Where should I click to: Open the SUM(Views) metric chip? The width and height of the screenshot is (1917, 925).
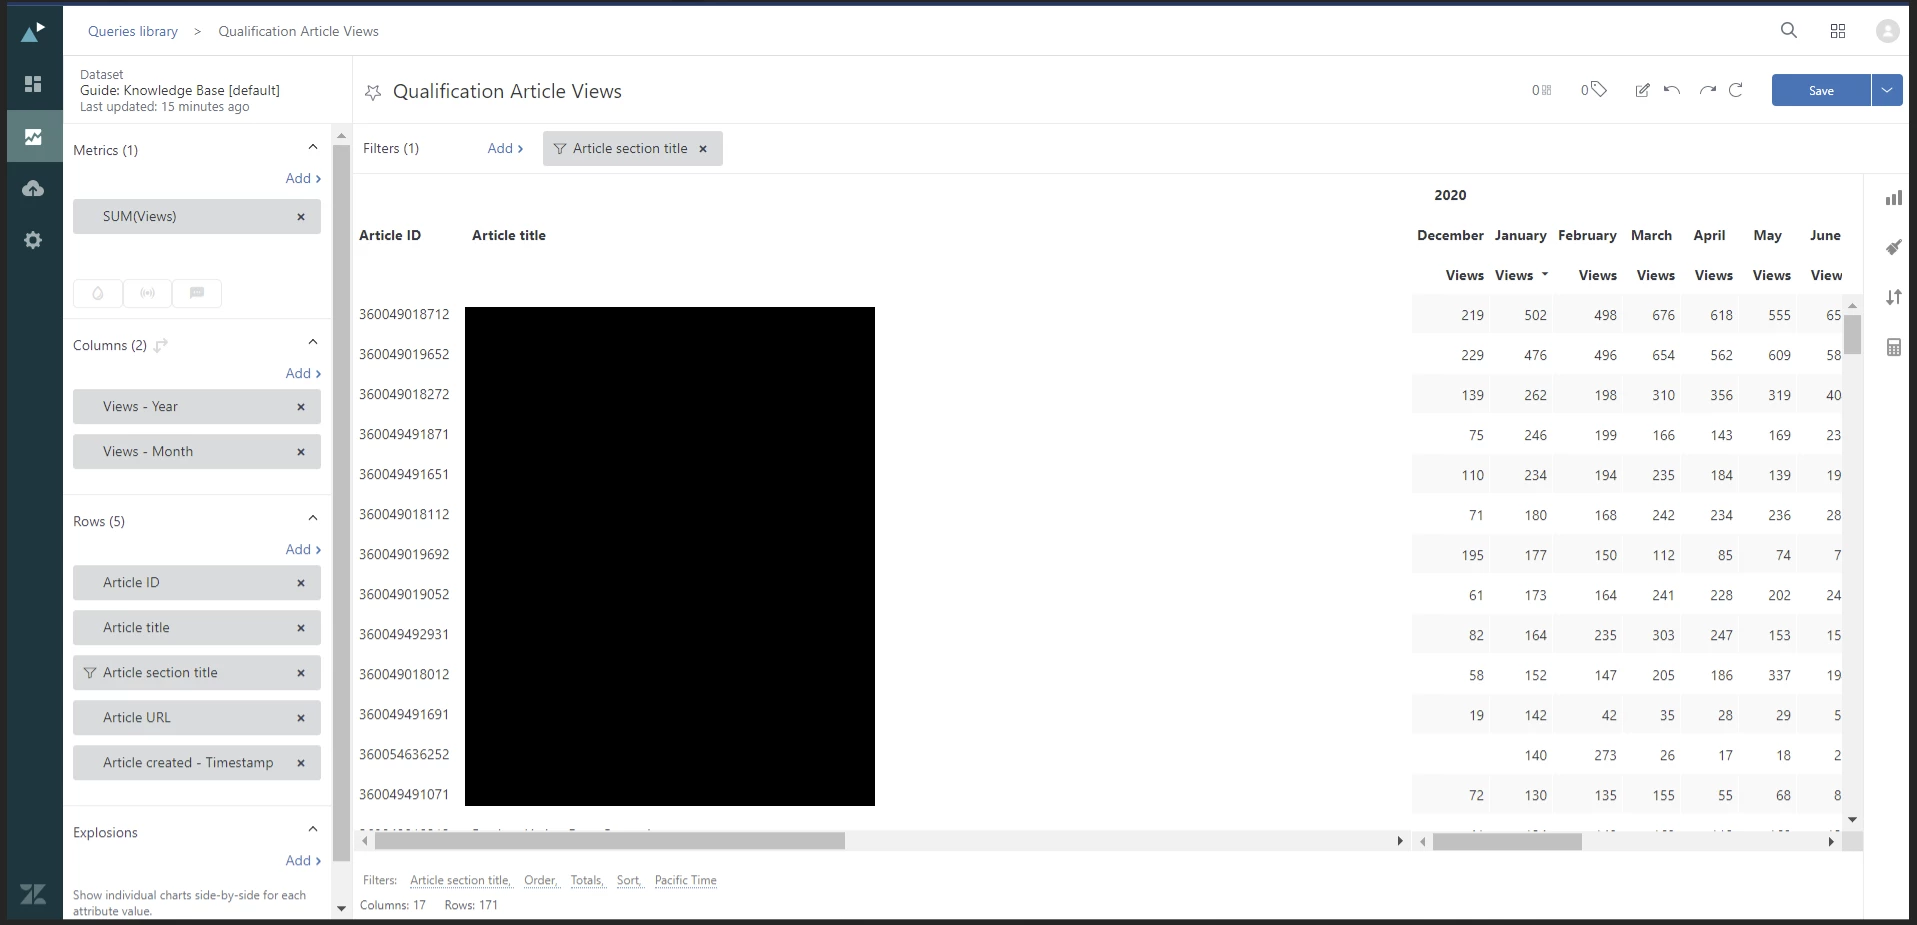197,217
